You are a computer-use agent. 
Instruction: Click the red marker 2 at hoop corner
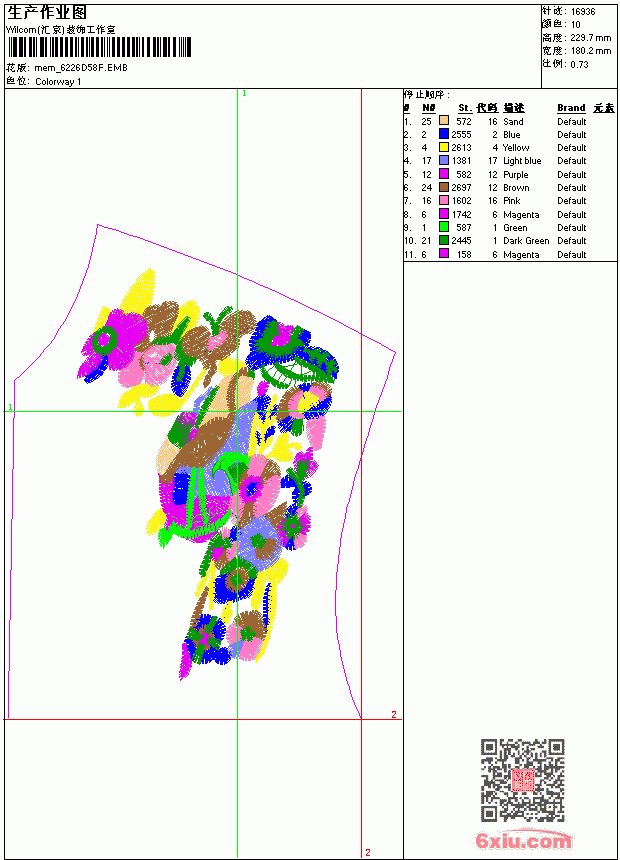click(x=394, y=714)
